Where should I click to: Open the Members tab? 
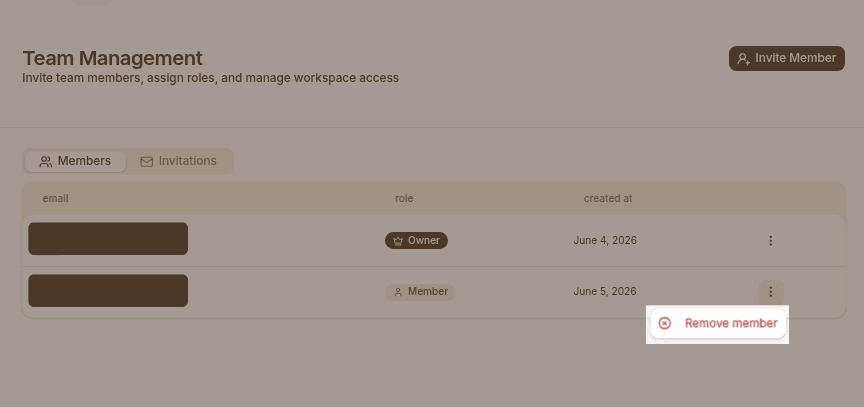75,161
